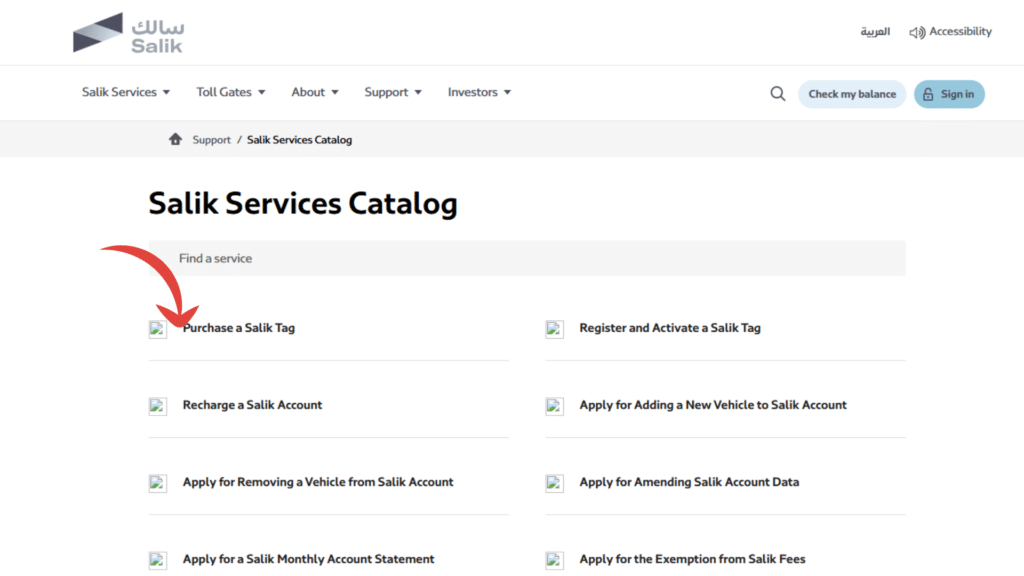The height and width of the screenshot is (576, 1024).
Task: Switch language to Arabic
Action: [x=875, y=32]
